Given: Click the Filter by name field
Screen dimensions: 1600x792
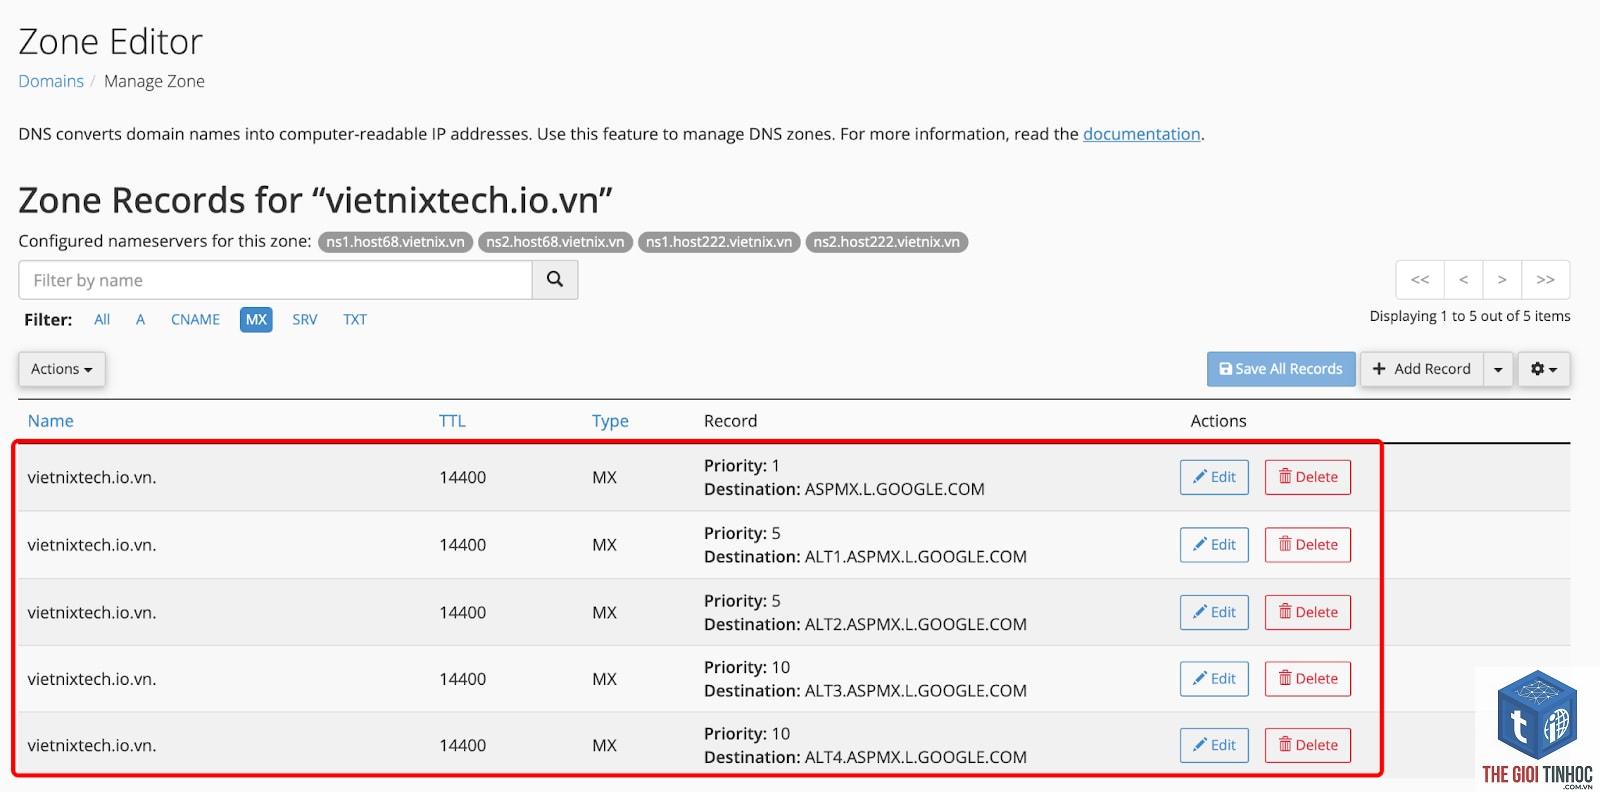Looking at the screenshot, I should (275, 280).
